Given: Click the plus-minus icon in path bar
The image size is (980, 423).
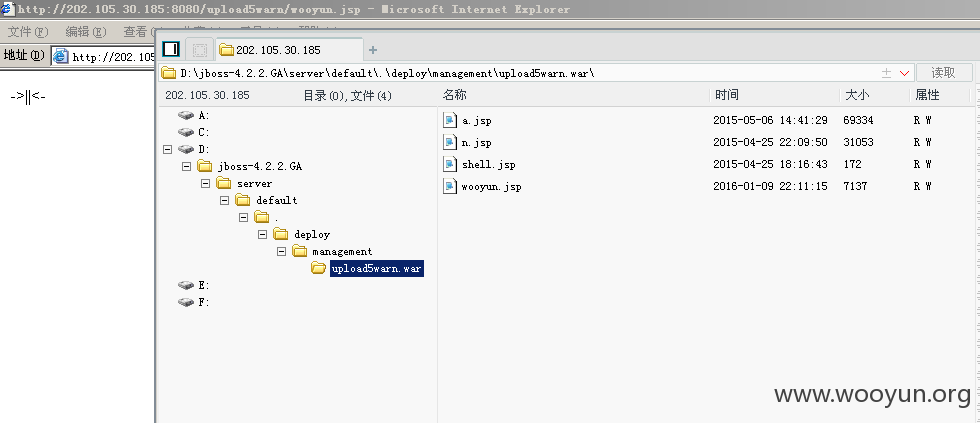Looking at the screenshot, I should [886, 73].
